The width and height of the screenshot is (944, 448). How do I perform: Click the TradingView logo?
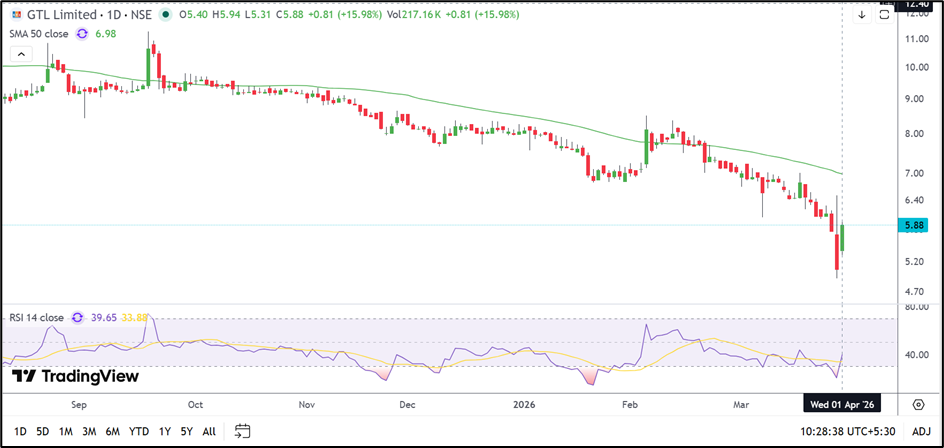(75, 376)
